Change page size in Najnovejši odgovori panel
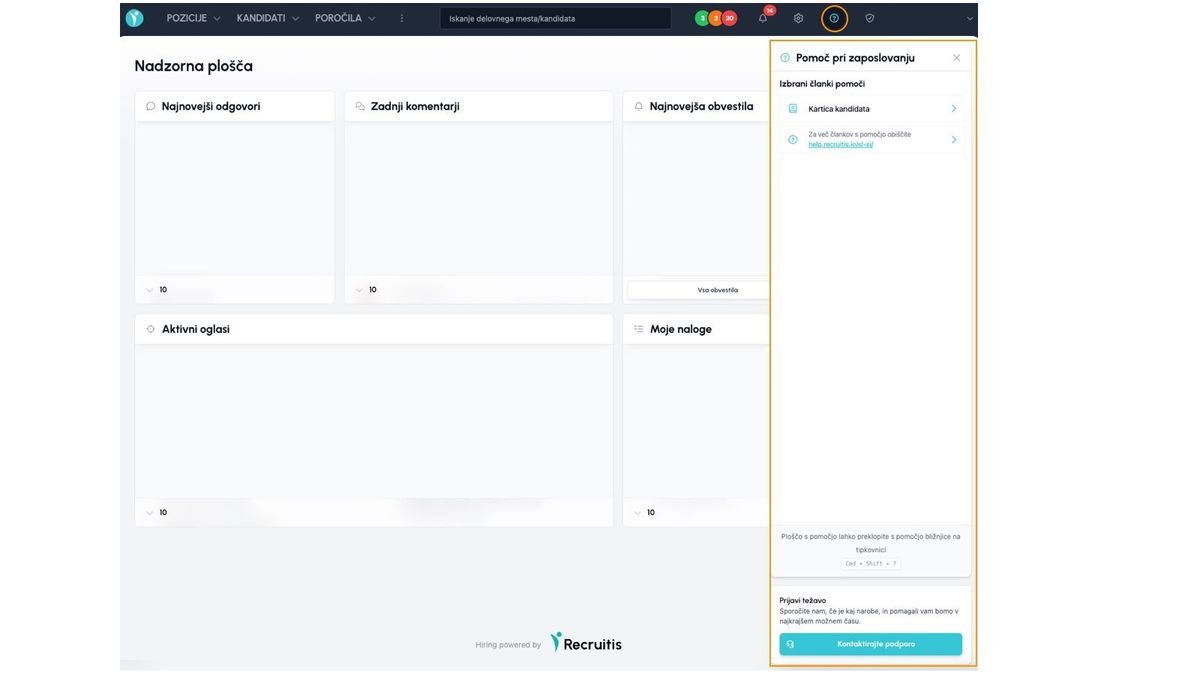 157,290
